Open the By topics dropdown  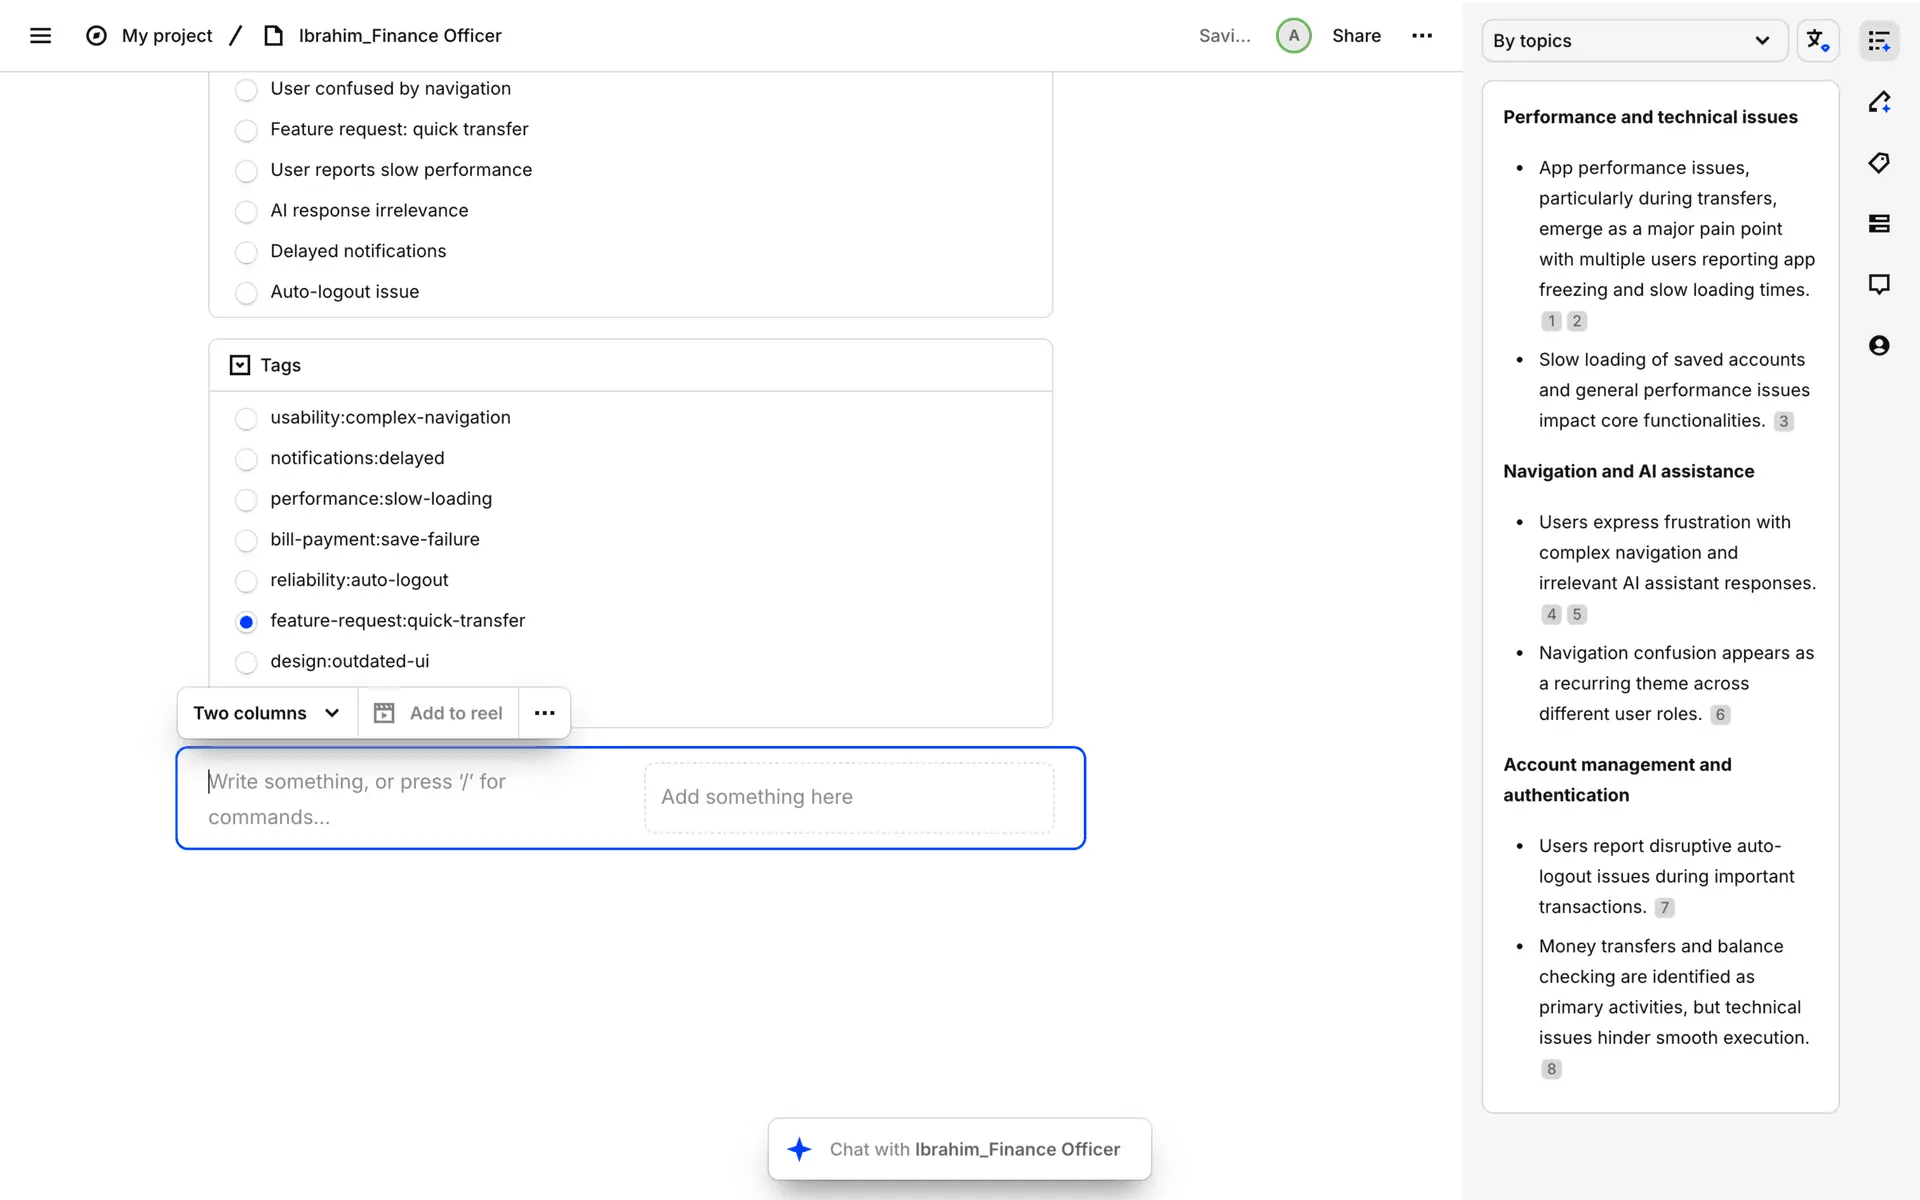[x=1633, y=41]
